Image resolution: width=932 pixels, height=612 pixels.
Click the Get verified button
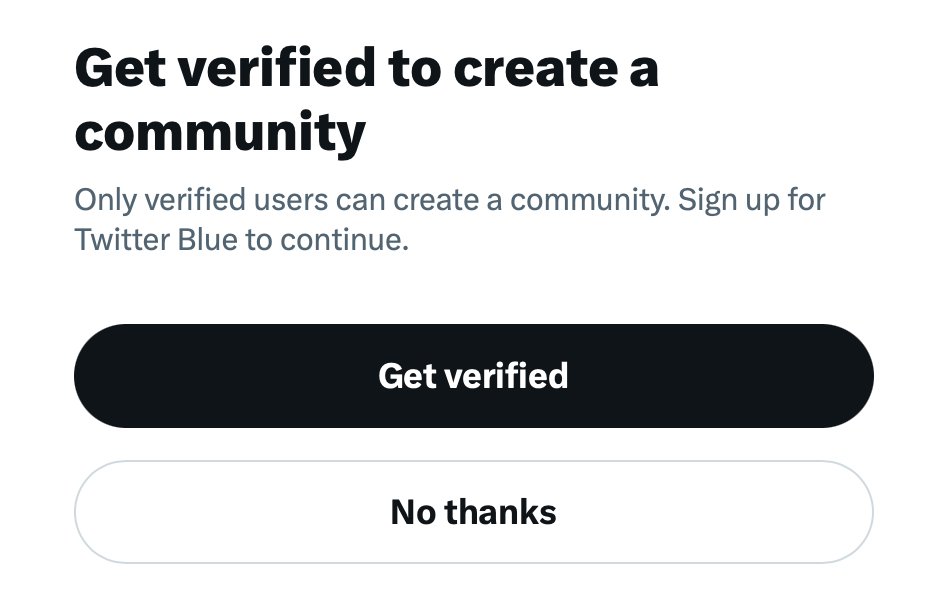pos(473,376)
